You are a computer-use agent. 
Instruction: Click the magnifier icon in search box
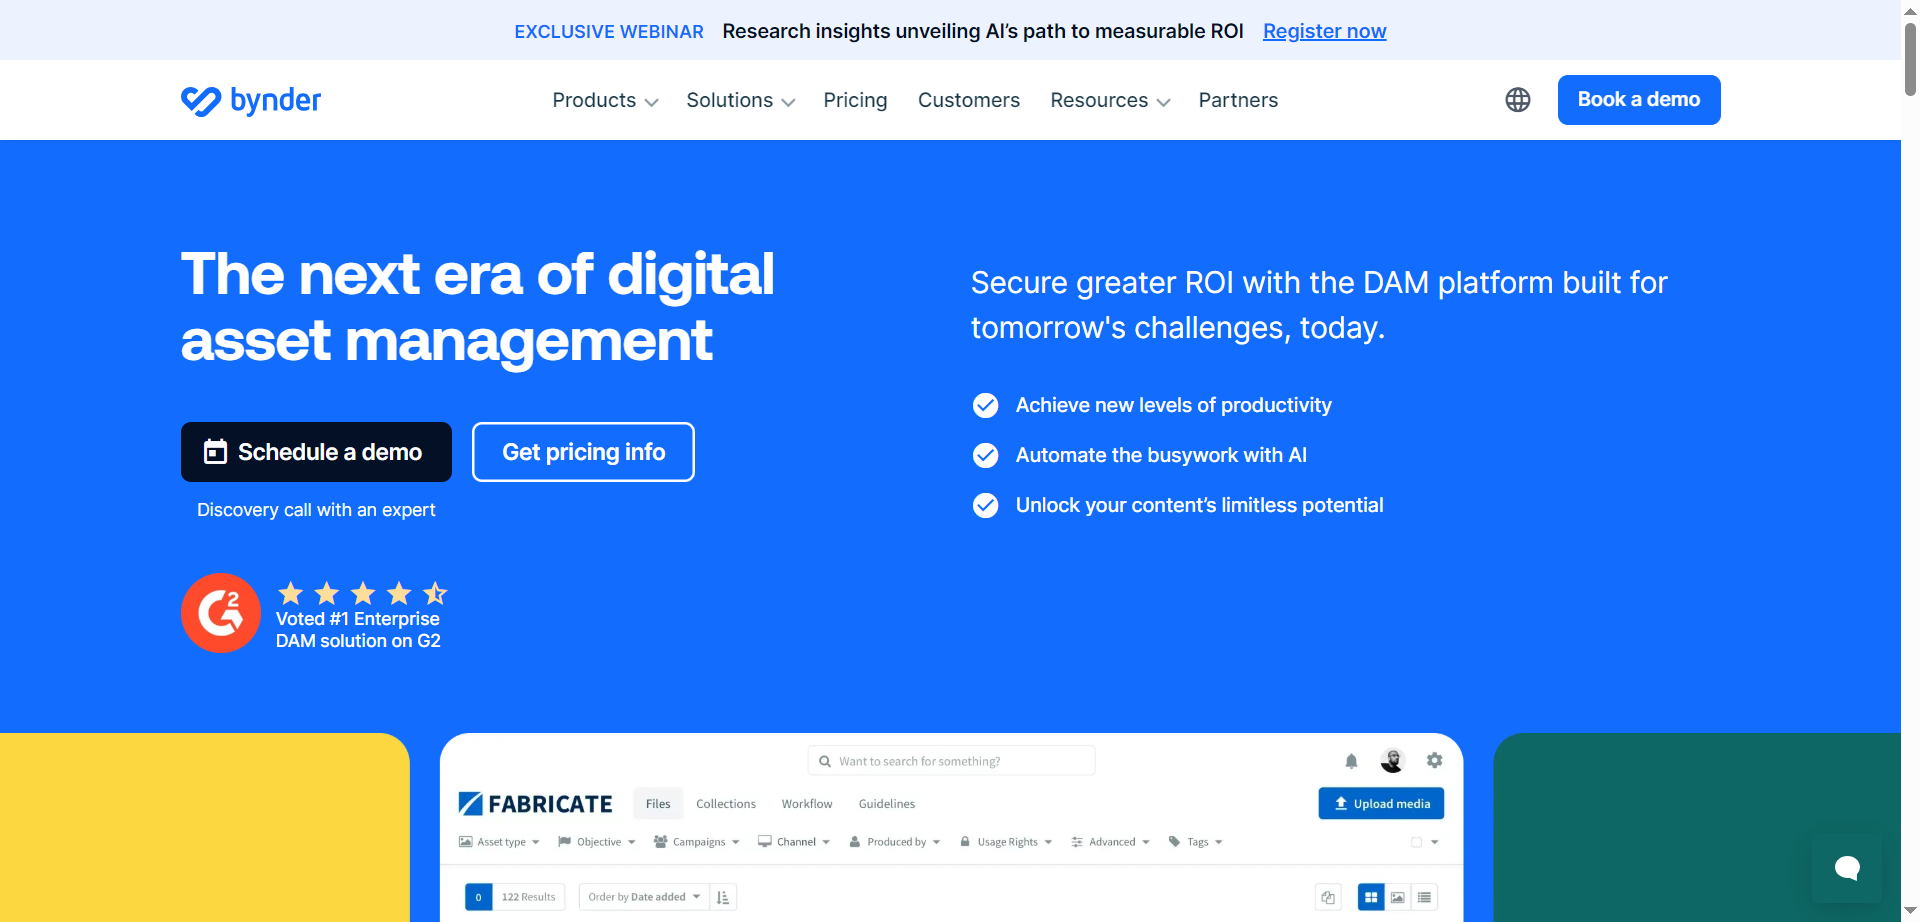click(825, 761)
